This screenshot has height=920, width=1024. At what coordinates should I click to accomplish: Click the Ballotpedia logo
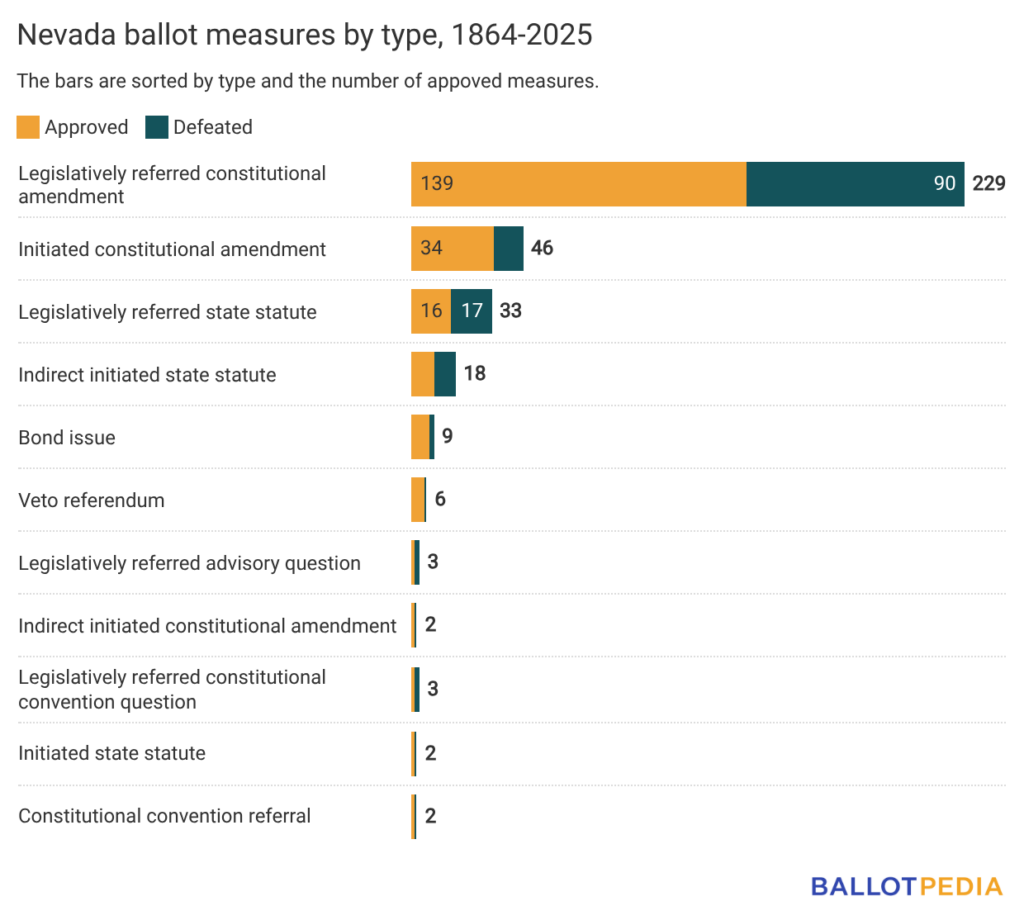[x=906, y=886]
